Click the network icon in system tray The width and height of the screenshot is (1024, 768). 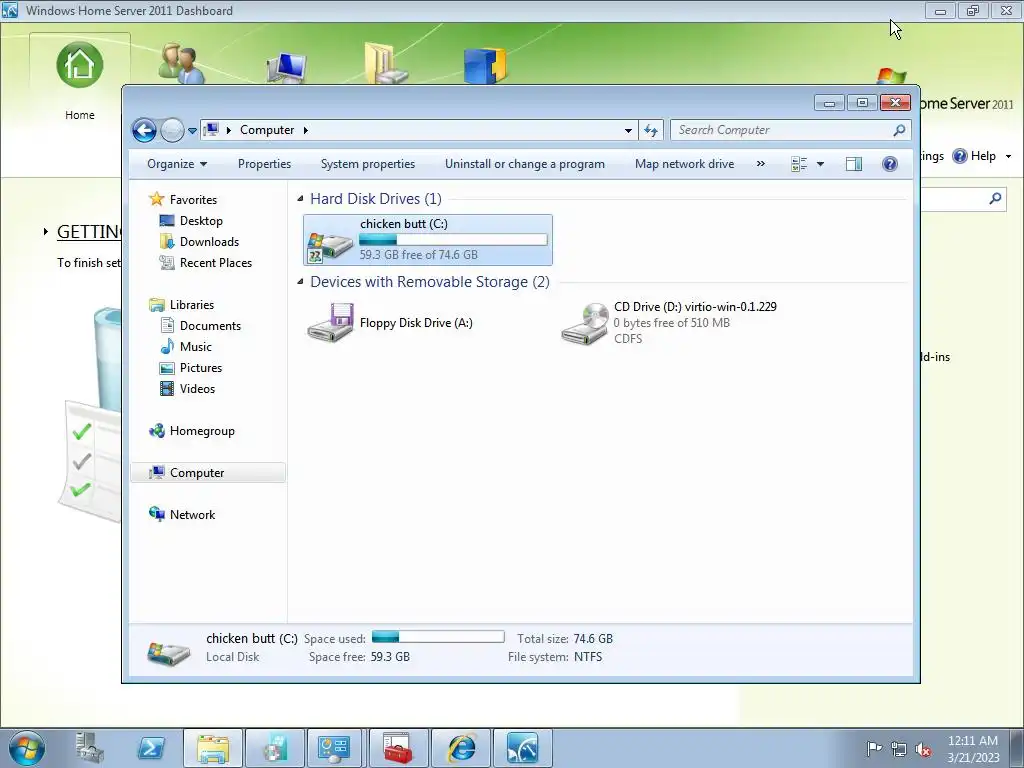[x=899, y=749]
